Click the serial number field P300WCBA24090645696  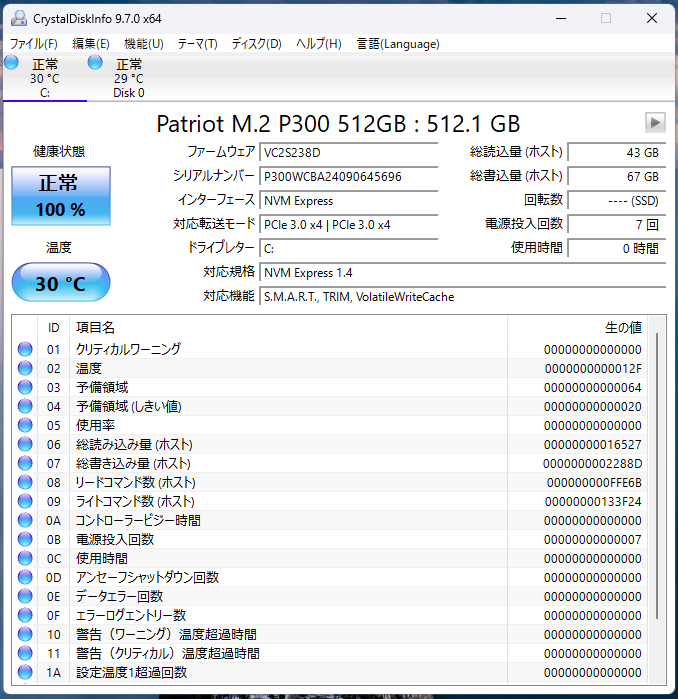coord(349,177)
